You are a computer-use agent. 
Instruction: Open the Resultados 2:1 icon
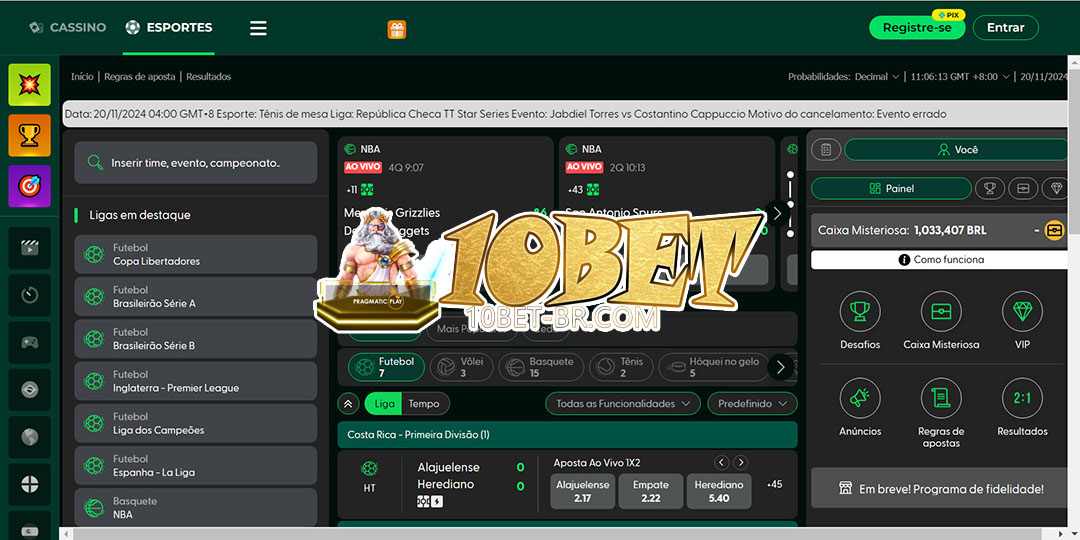1022,398
